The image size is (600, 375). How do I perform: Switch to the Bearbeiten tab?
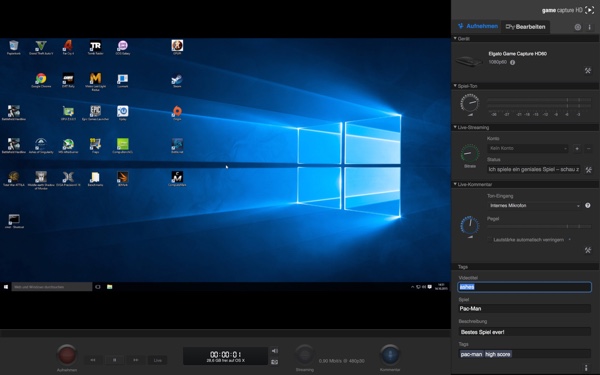[525, 27]
